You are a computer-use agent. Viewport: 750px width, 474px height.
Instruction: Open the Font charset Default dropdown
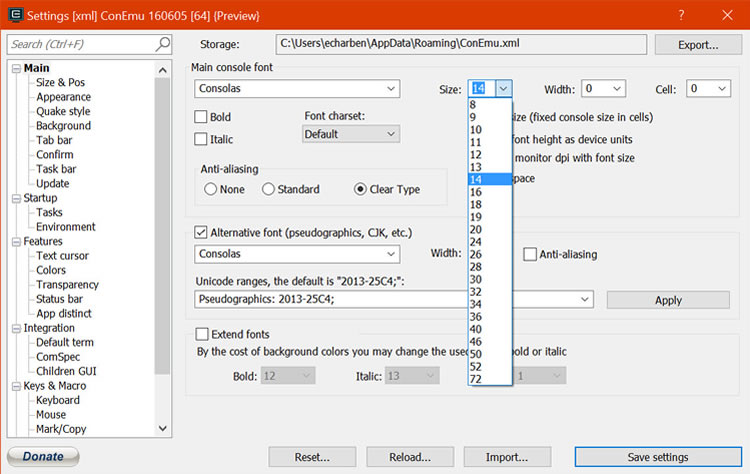(351, 134)
